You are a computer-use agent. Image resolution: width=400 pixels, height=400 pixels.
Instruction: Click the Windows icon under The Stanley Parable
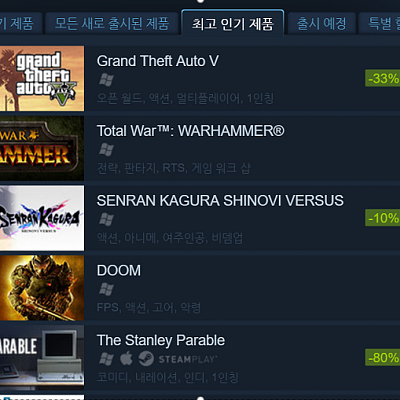(106, 359)
